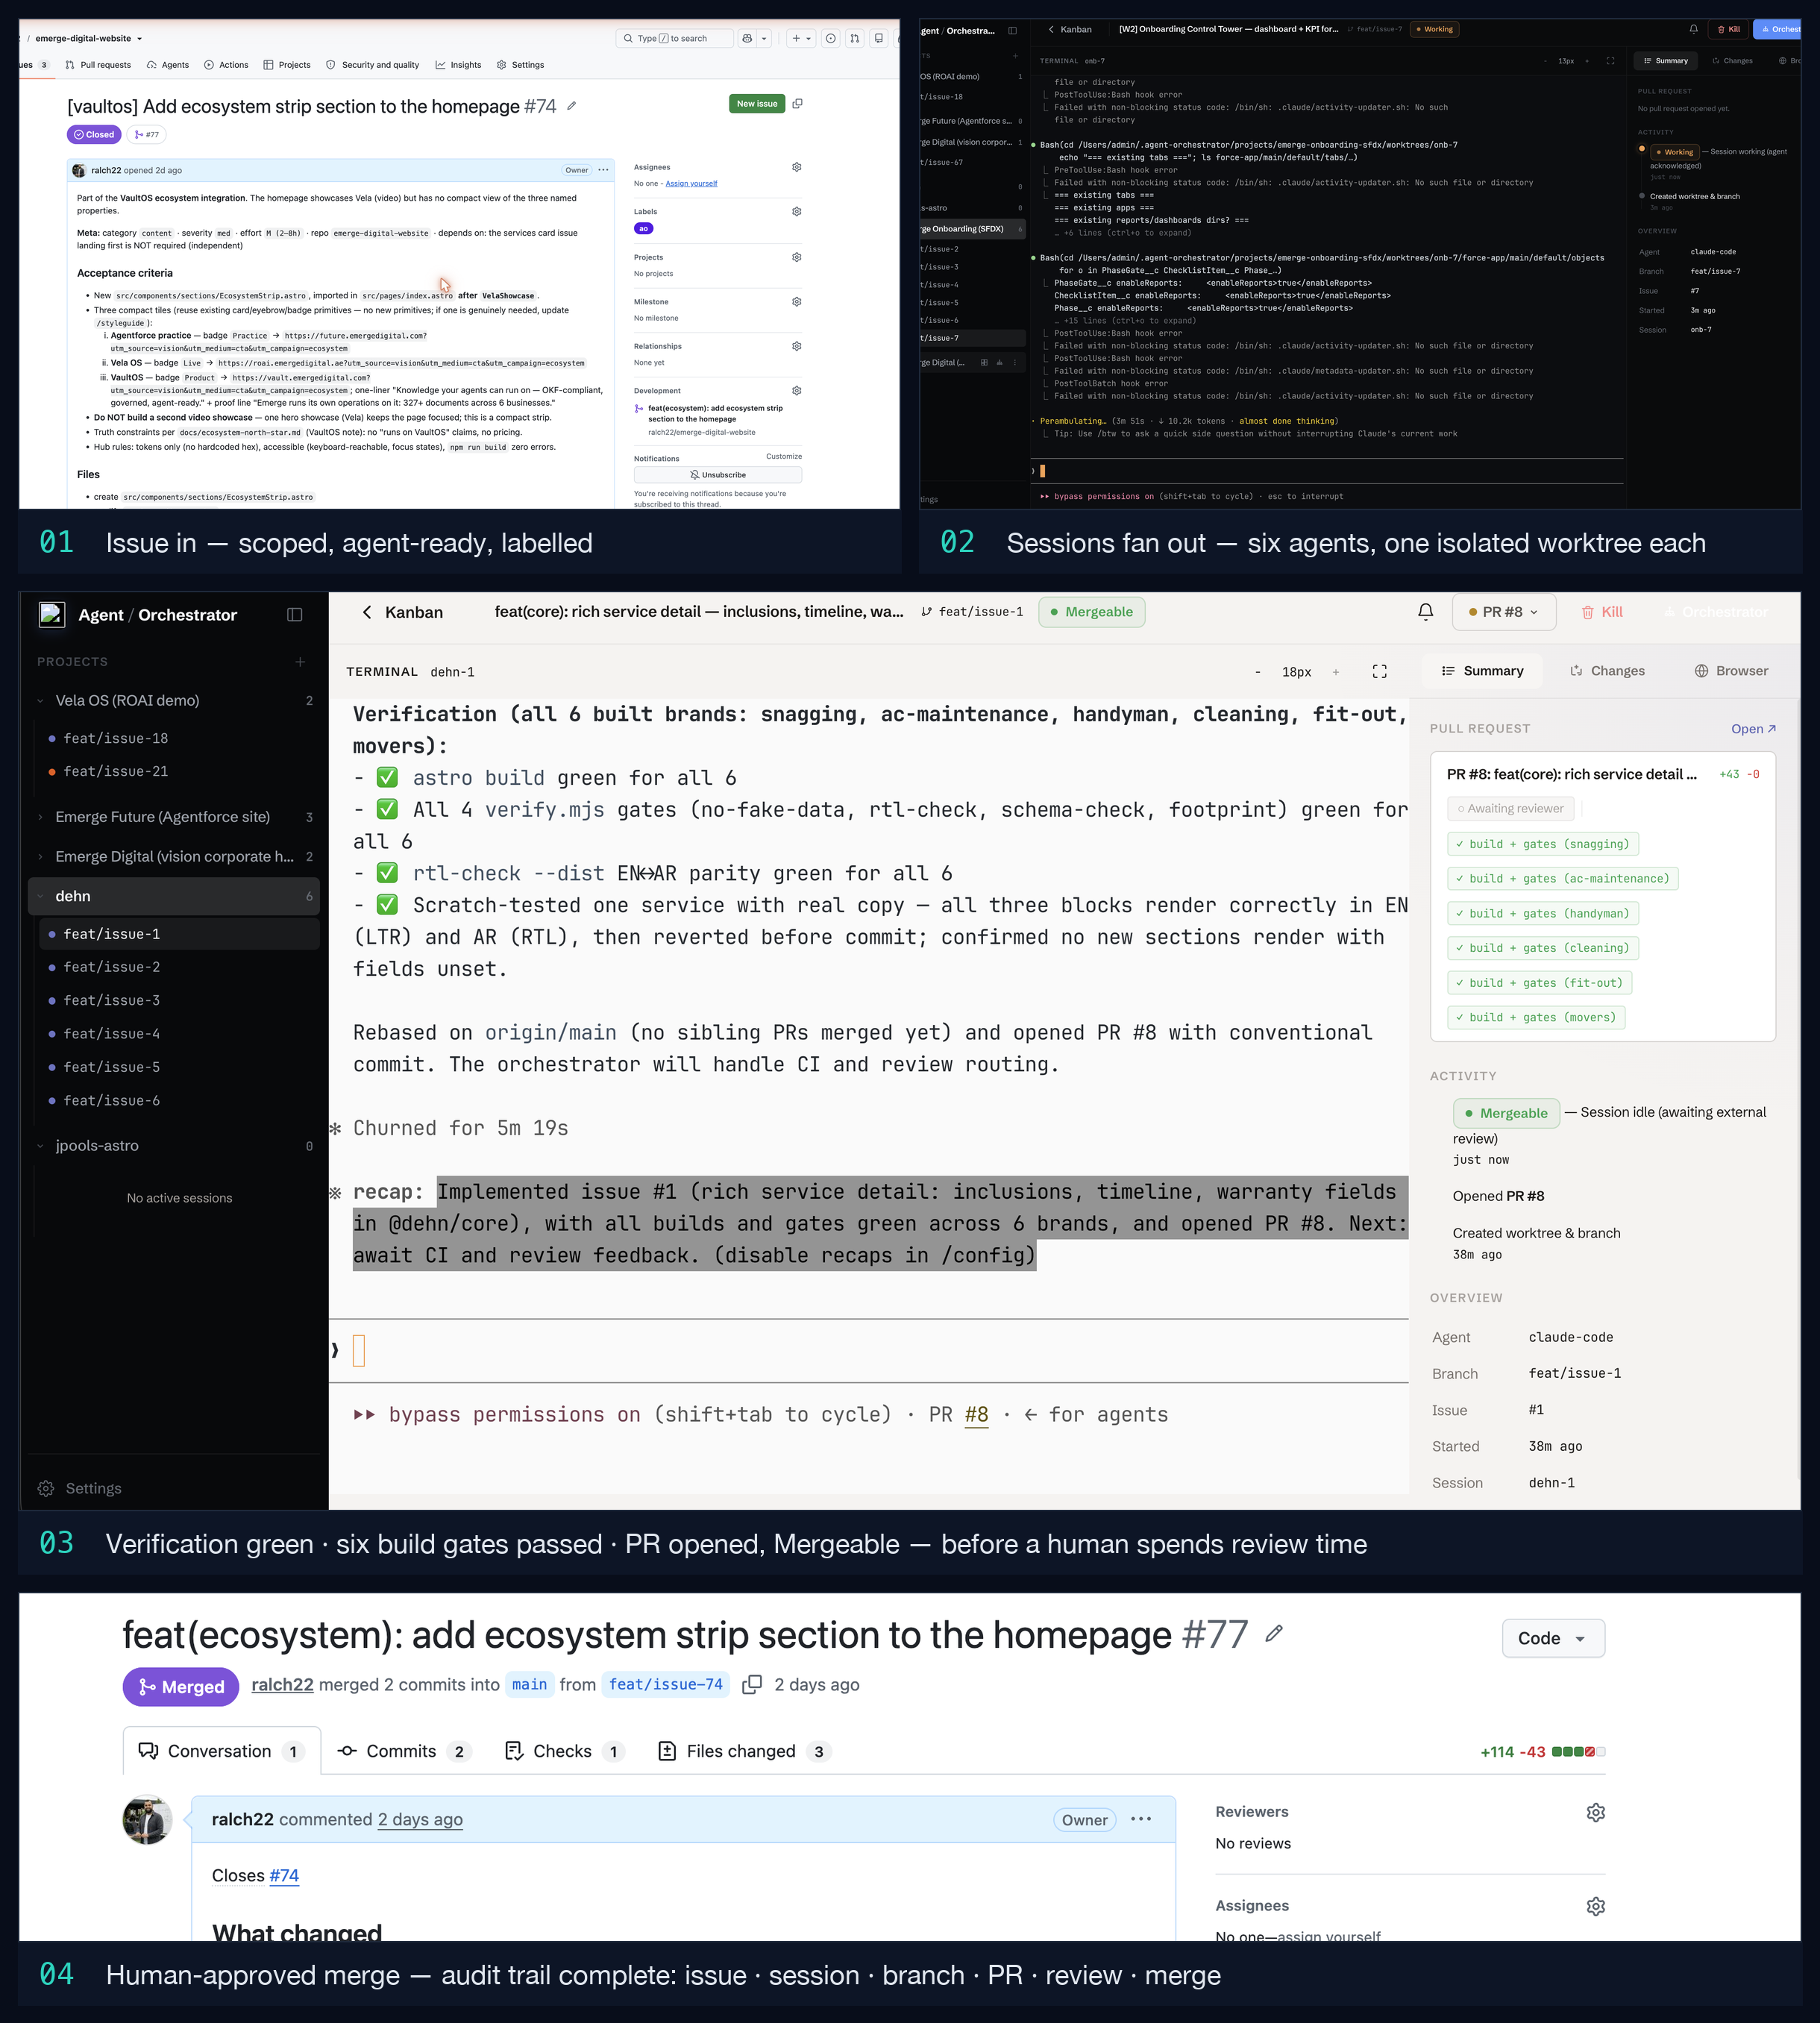The image size is (1820, 2023).
Task: Copy branch name icon after feat/issue-74
Action: tap(752, 1685)
